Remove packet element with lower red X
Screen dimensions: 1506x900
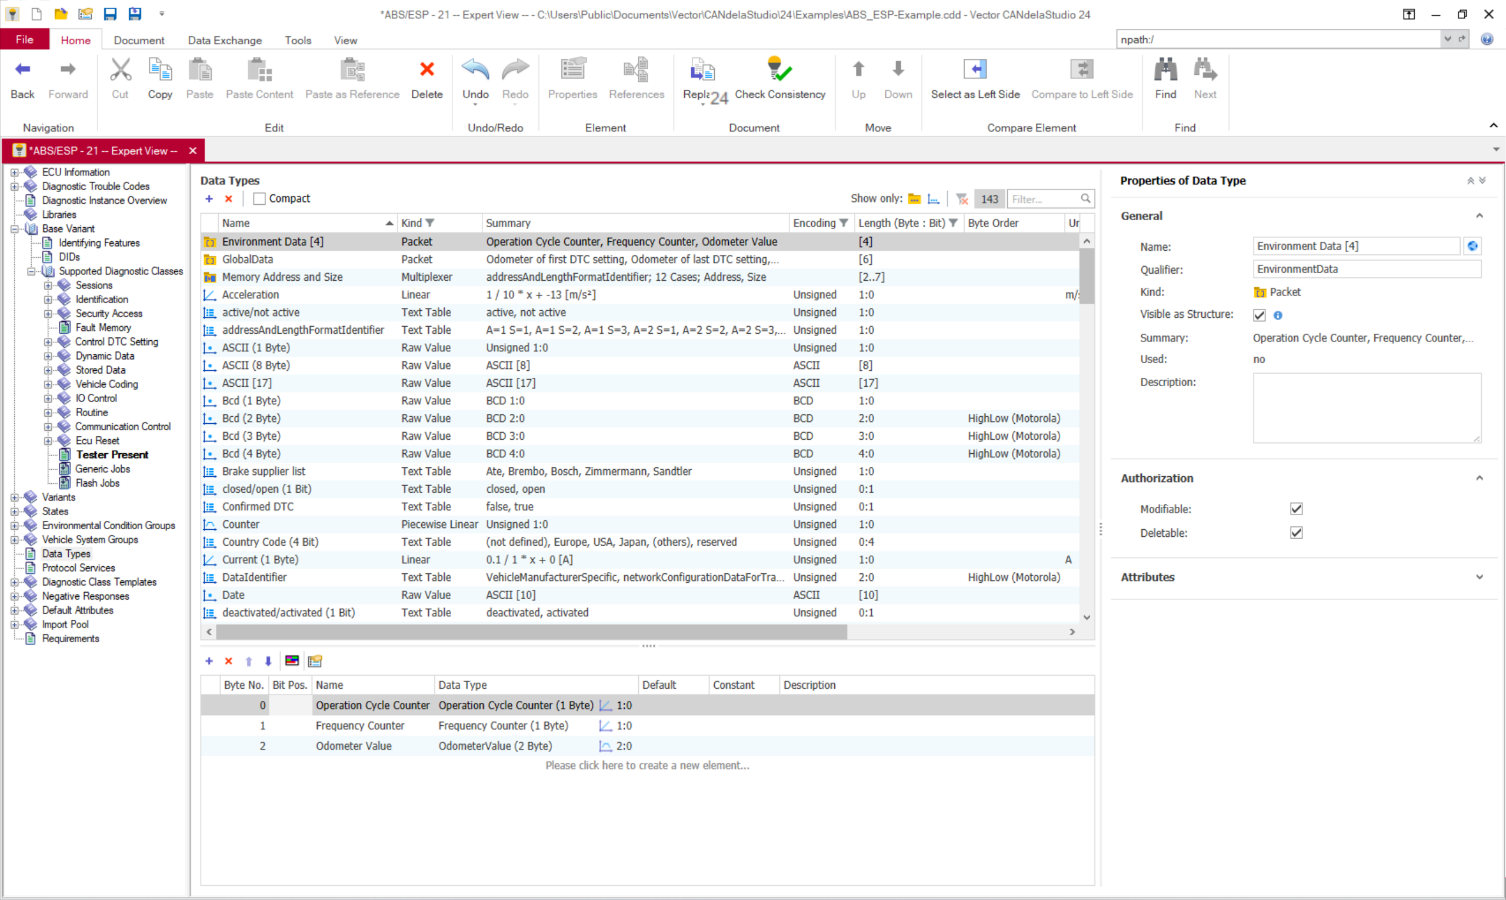pos(229,661)
